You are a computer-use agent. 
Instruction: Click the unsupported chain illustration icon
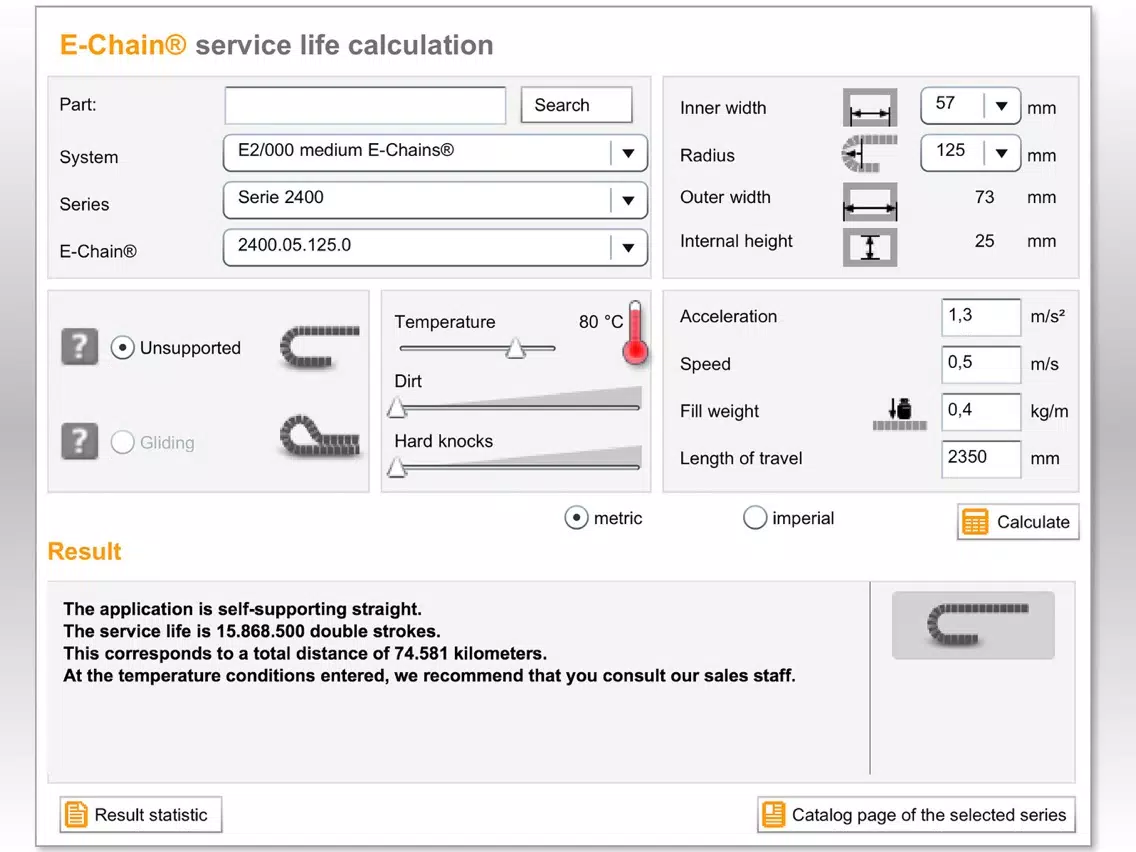click(x=320, y=347)
